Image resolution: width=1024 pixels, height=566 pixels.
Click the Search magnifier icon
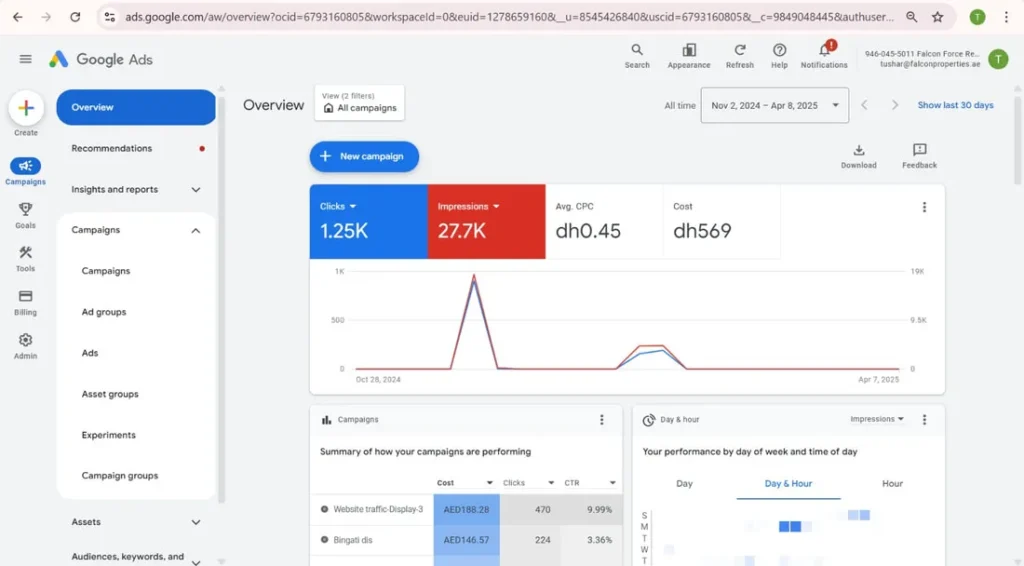637,50
